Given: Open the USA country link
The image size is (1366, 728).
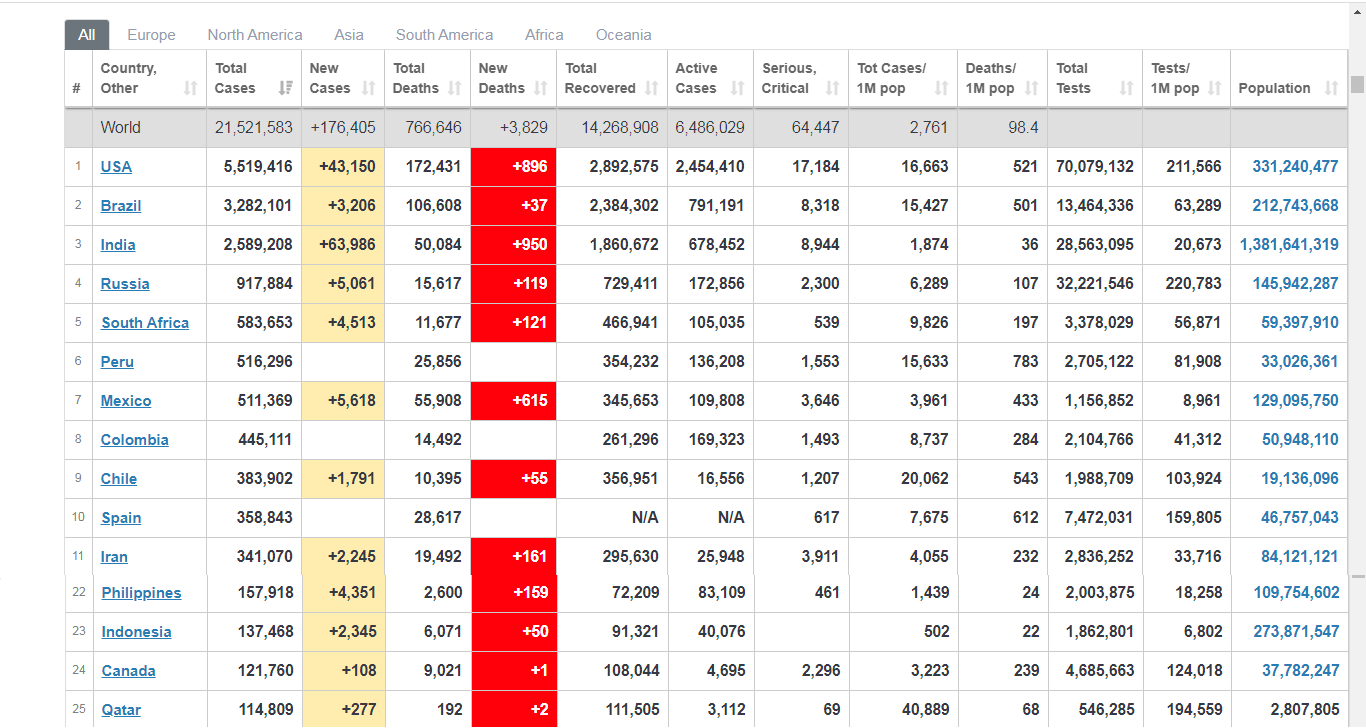Looking at the screenshot, I should pos(116,167).
